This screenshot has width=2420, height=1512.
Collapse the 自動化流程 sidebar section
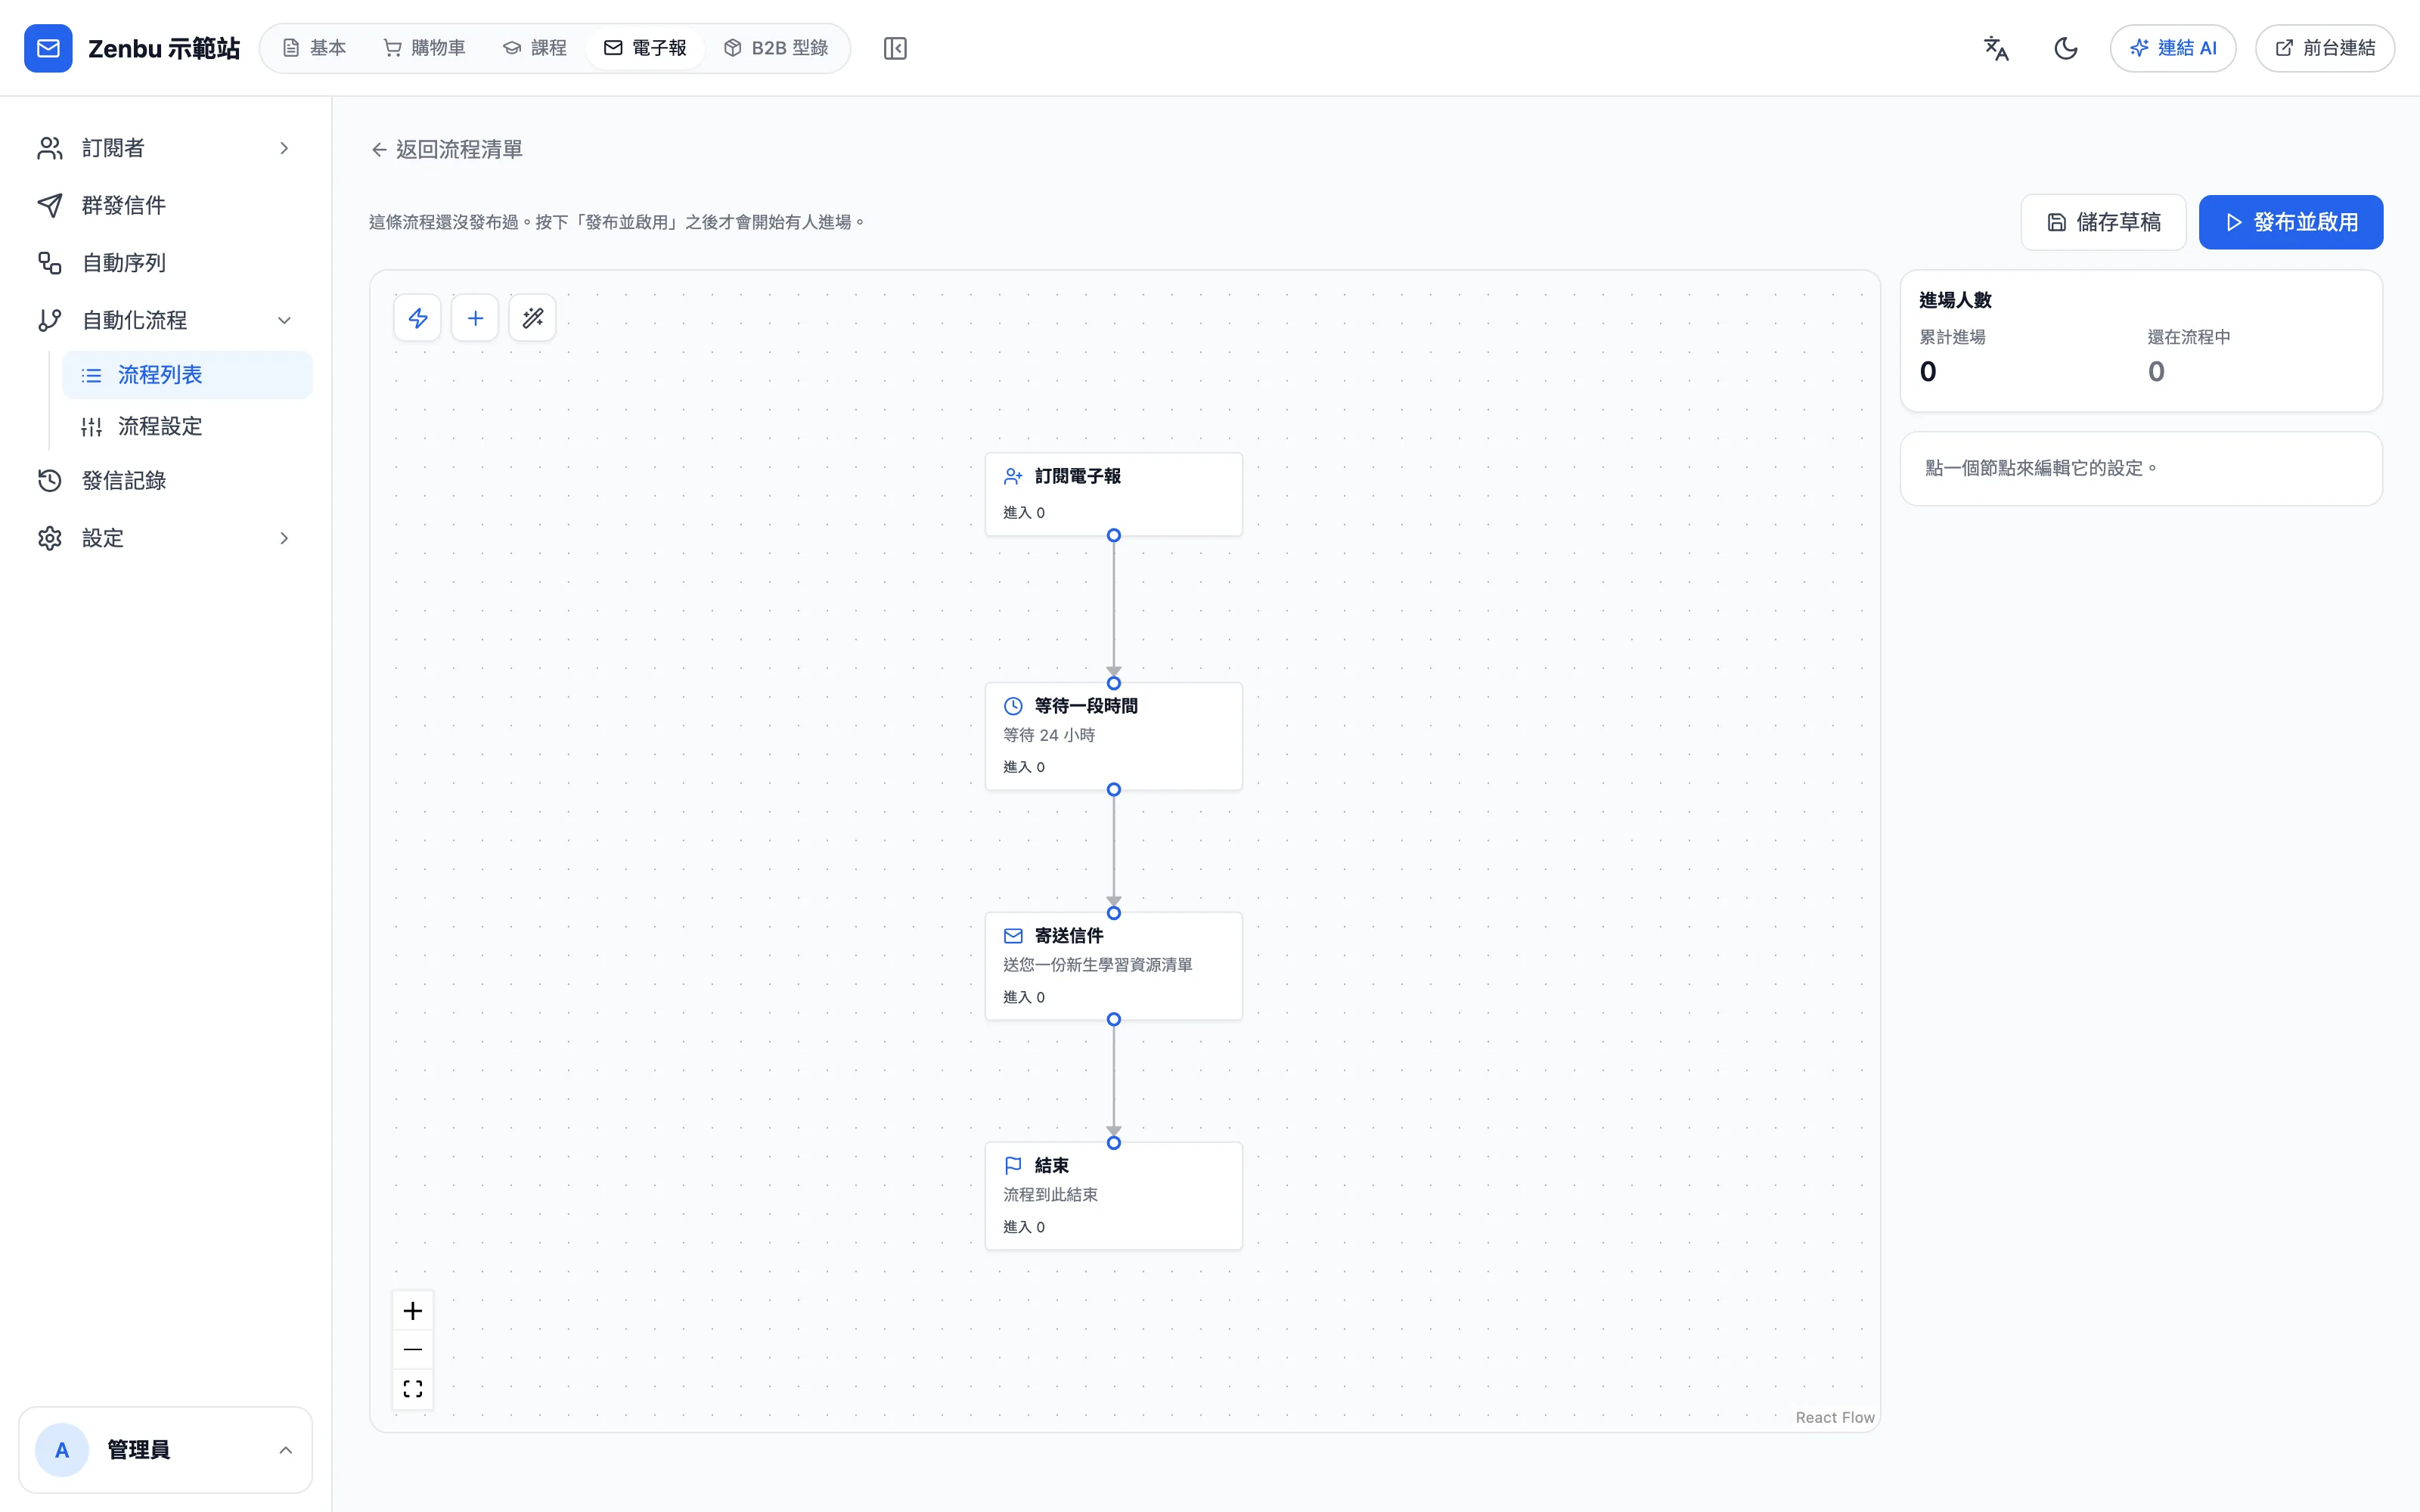pyautogui.click(x=165, y=320)
